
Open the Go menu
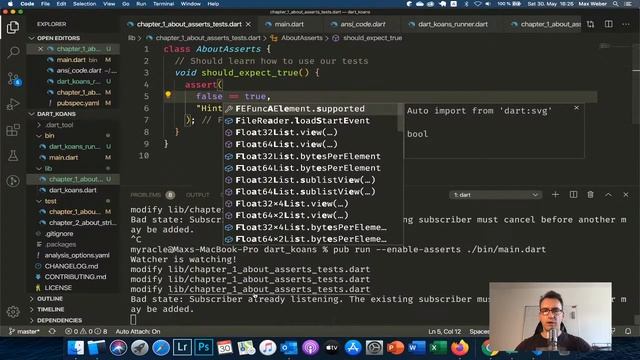[x=126, y=4]
